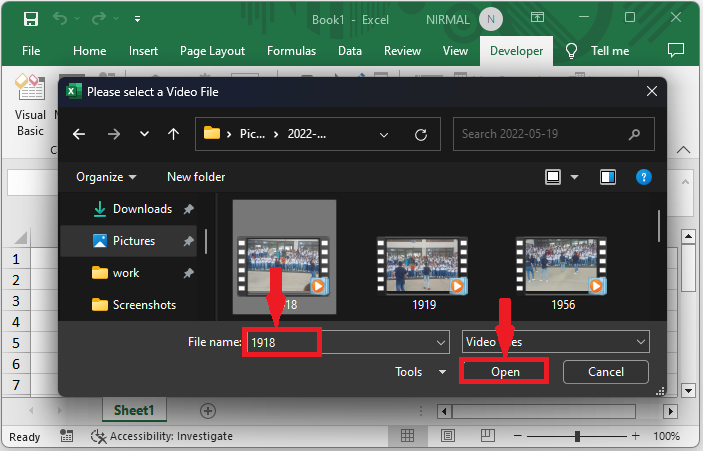This screenshot has height=451, width=703.
Task: Switch to the Home tab
Action: coord(90,51)
